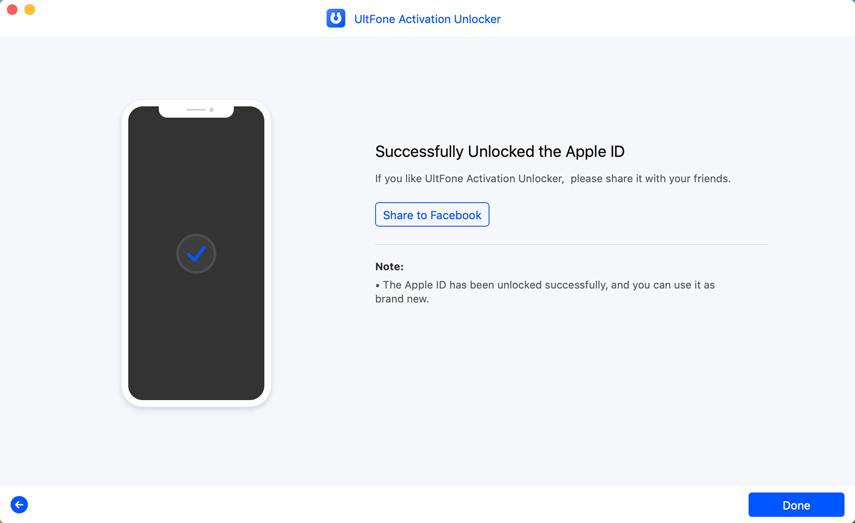Screen dimensions: 855x523
Task: Click the phone's front camera dot
Action: [x=212, y=110]
